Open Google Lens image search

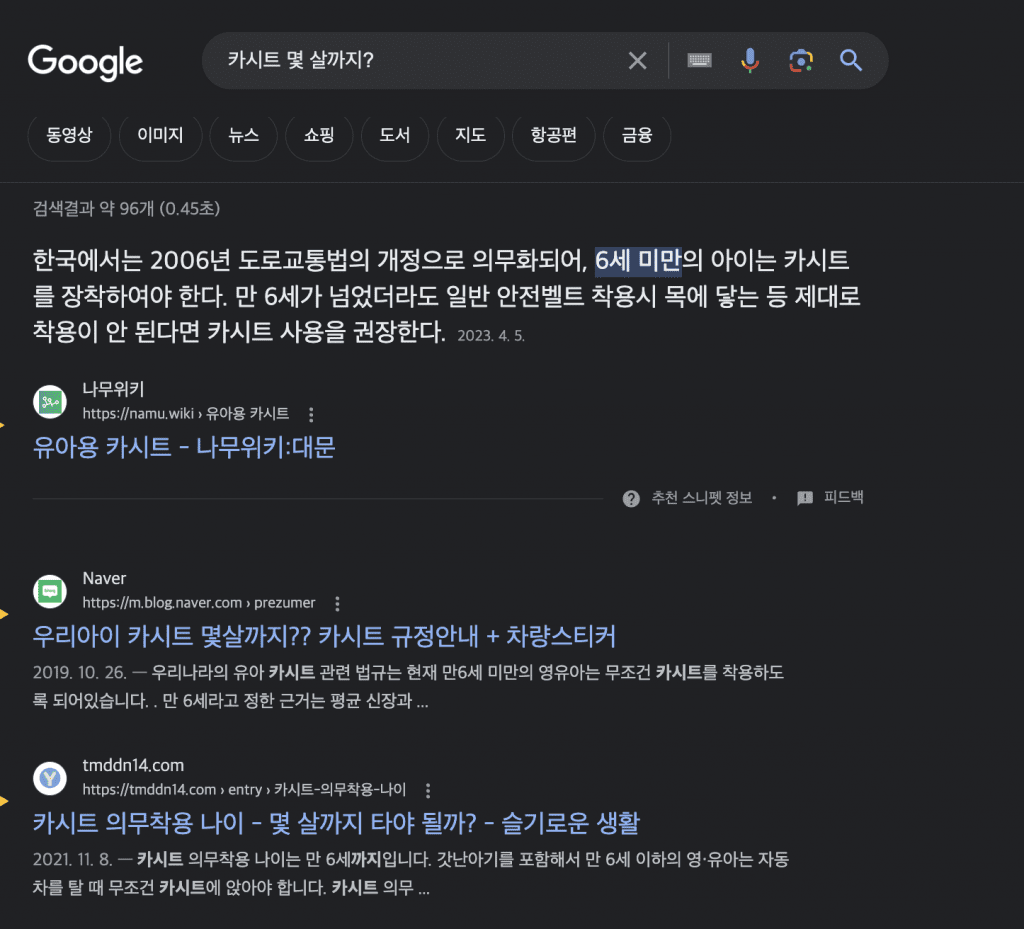click(801, 61)
